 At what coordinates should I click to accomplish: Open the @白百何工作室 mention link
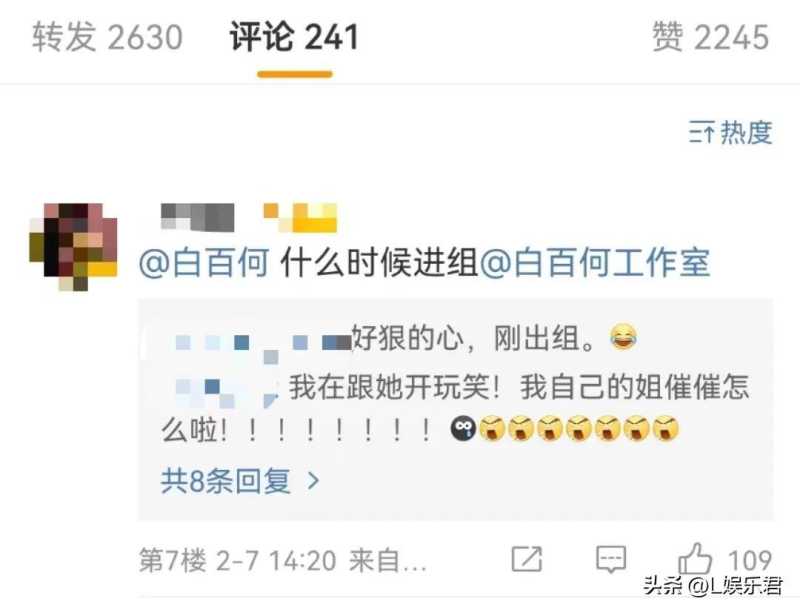[594, 263]
